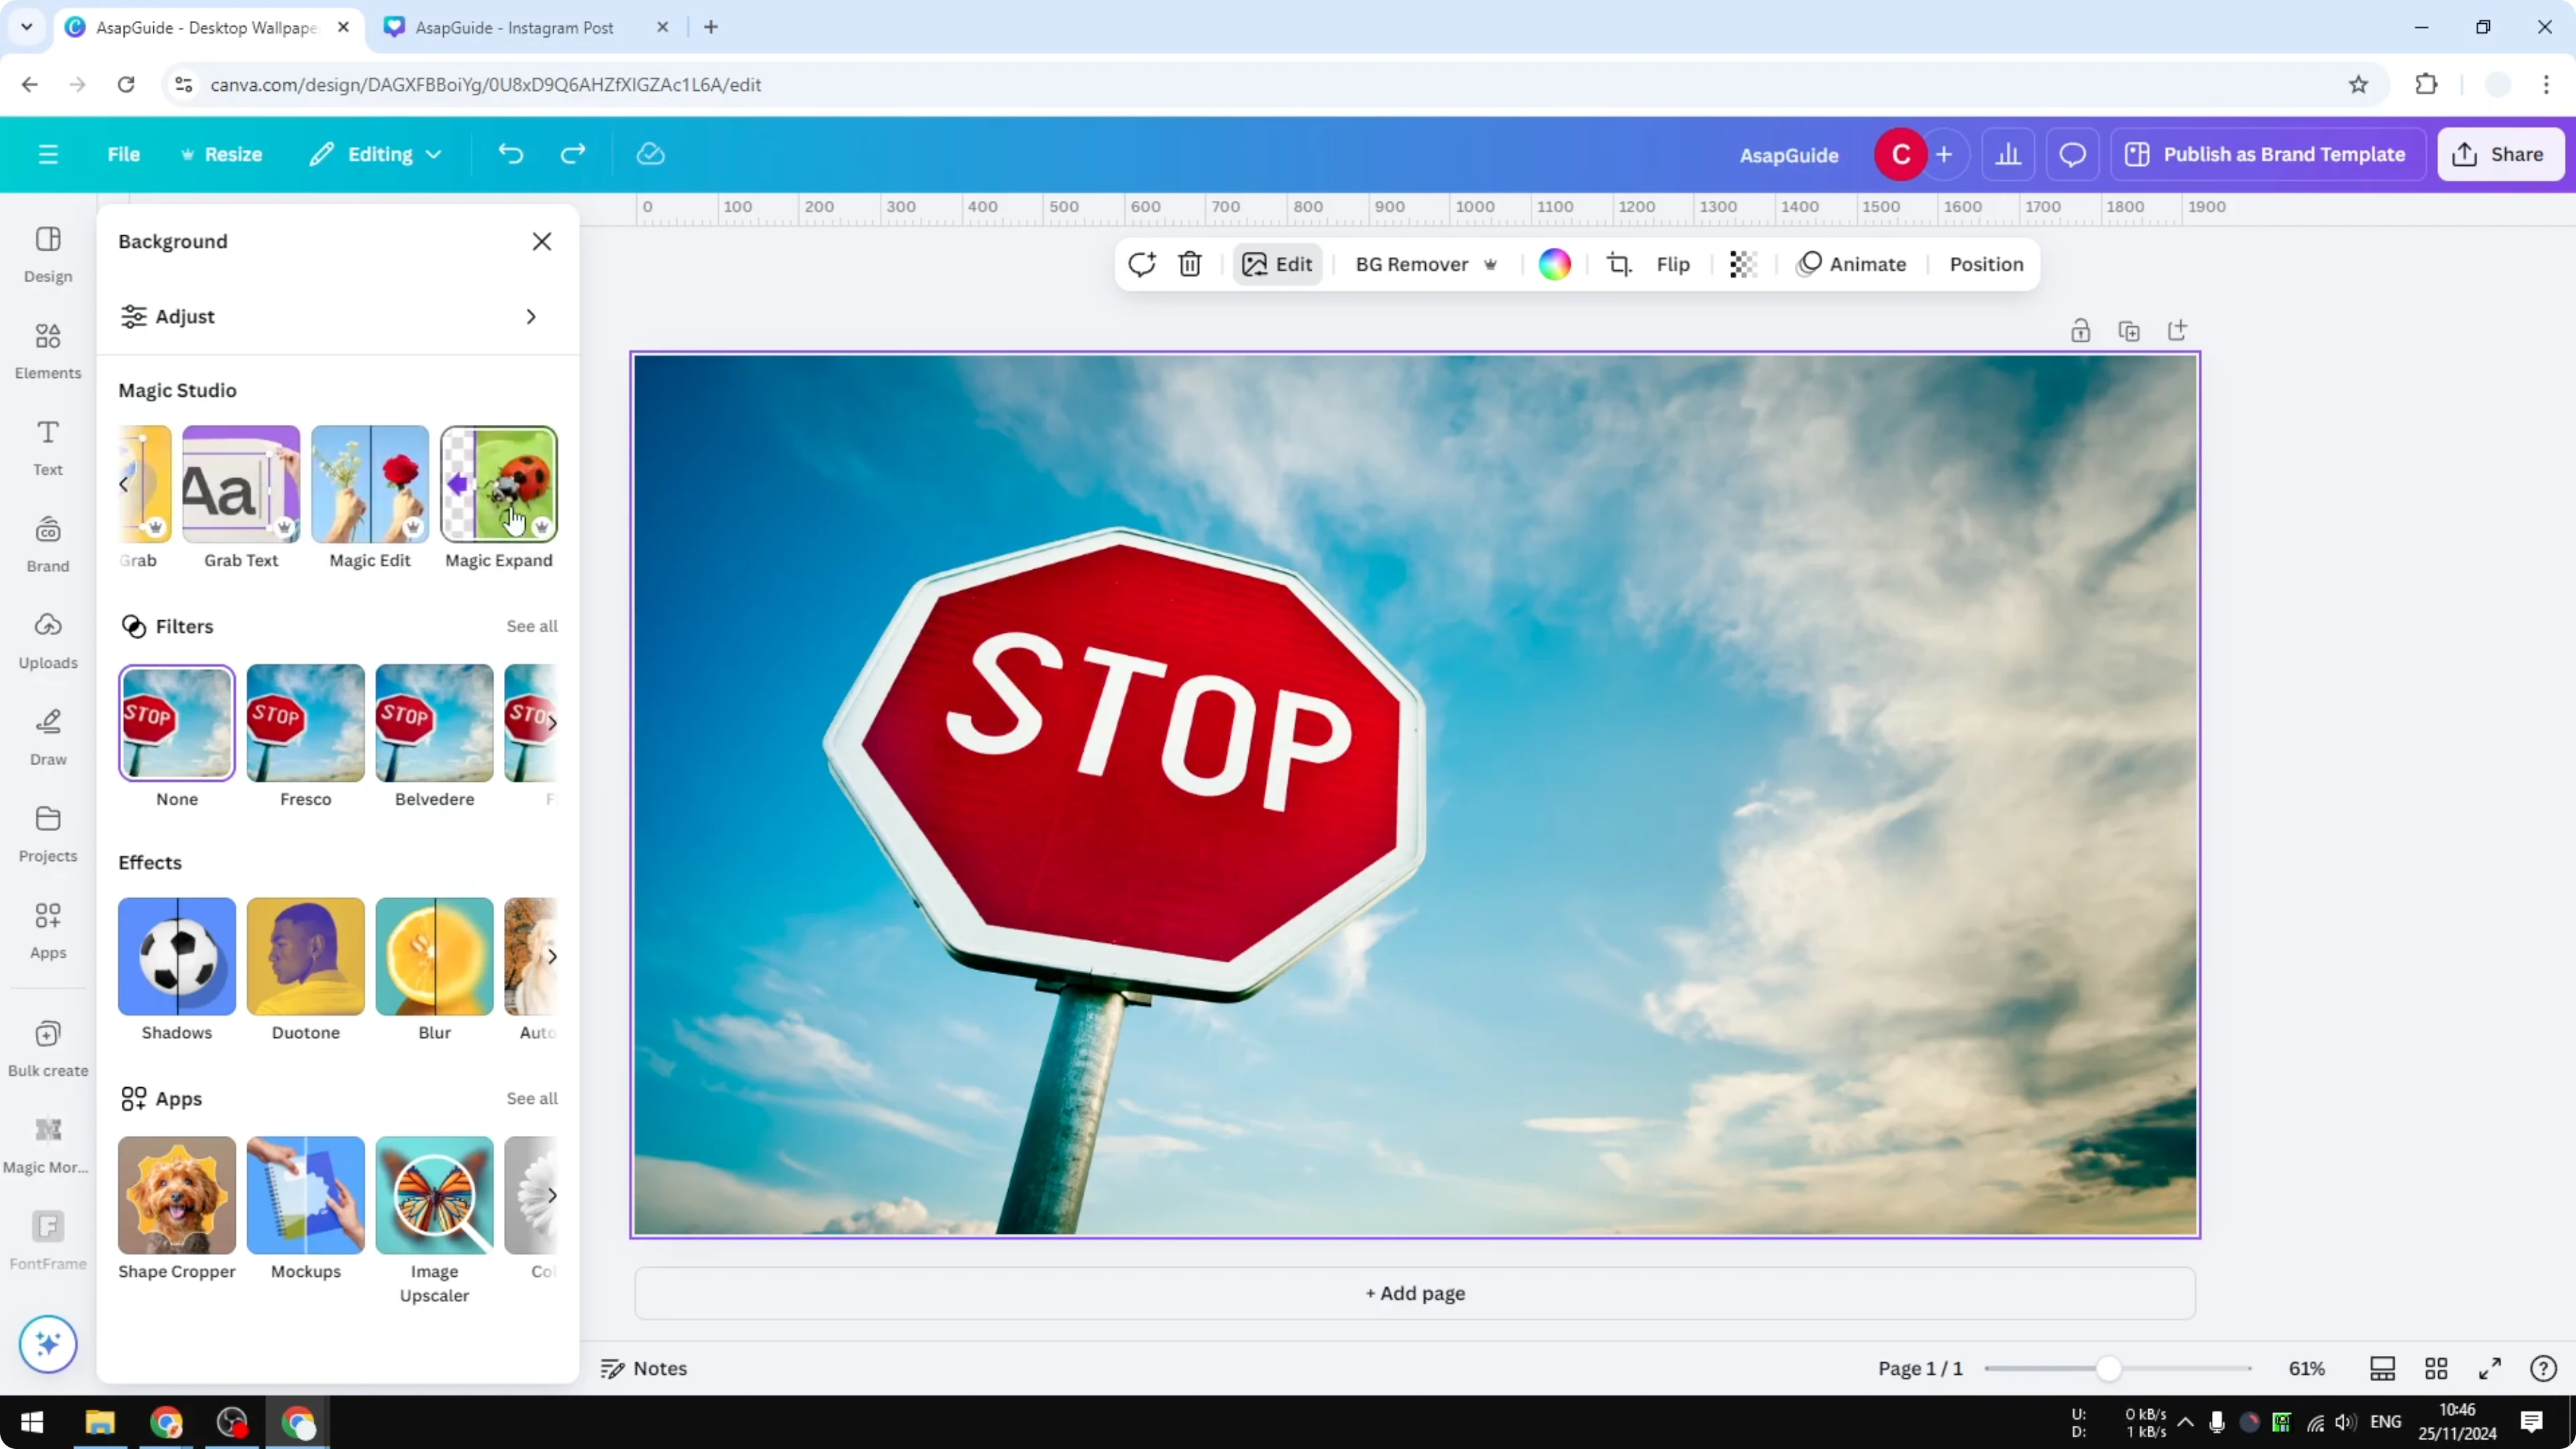2576x1449 pixels.
Task: Open transparency settings for the image
Action: 1742,263
